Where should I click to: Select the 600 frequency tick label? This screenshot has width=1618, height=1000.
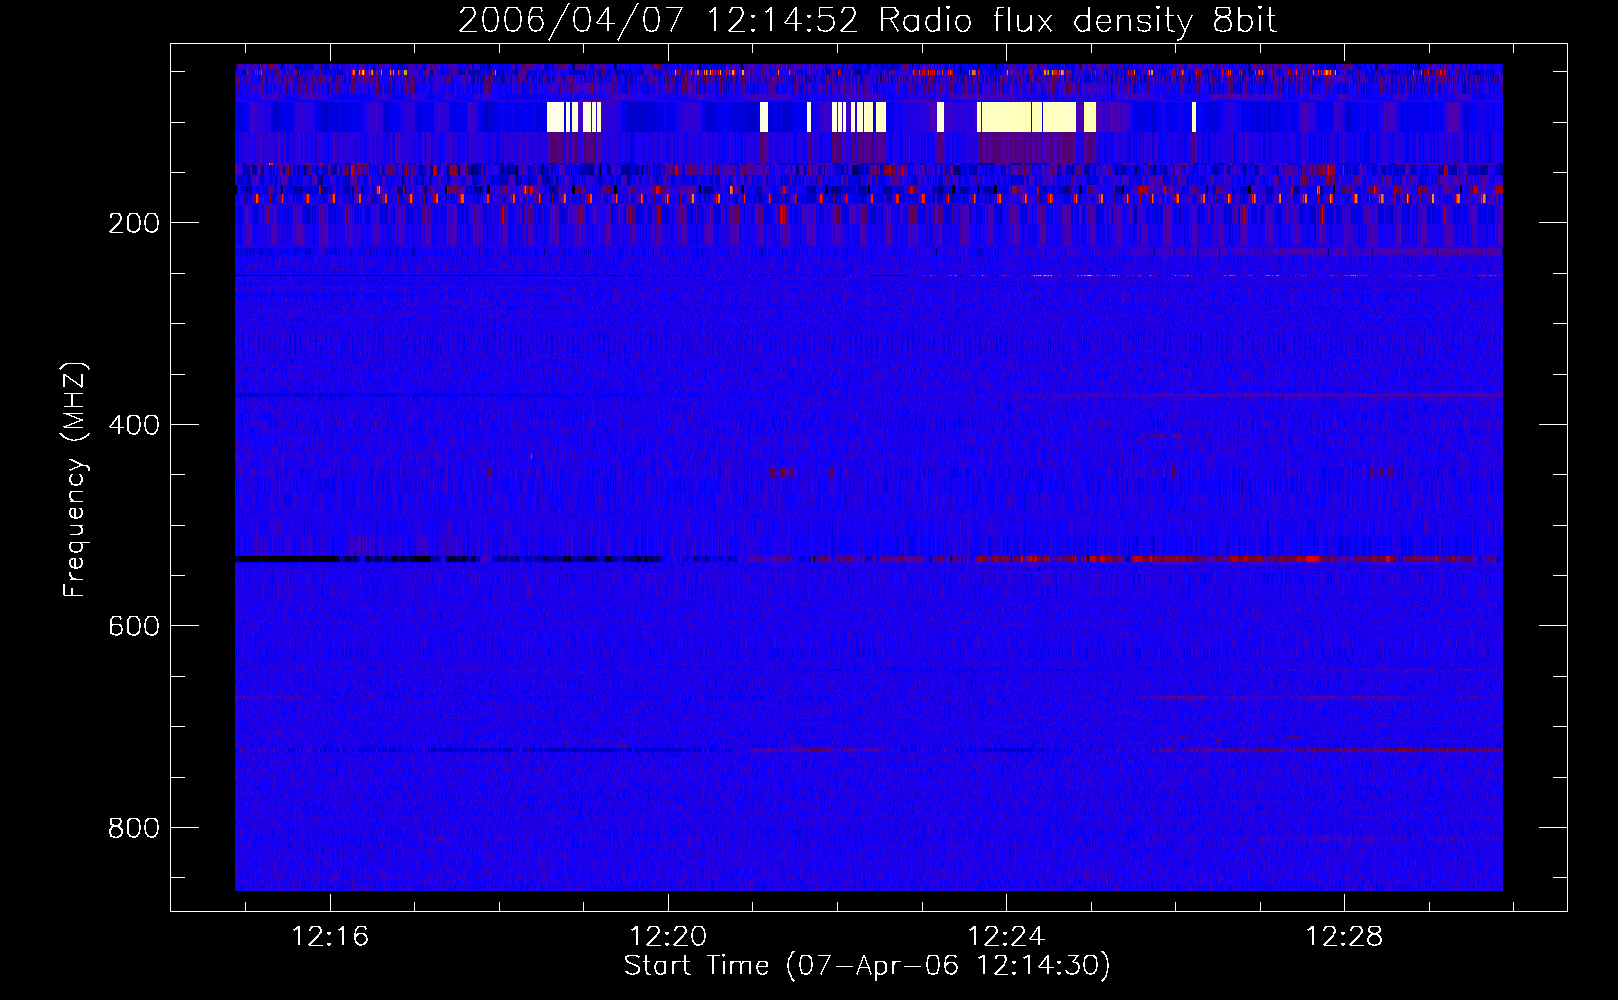pos(134,626)
